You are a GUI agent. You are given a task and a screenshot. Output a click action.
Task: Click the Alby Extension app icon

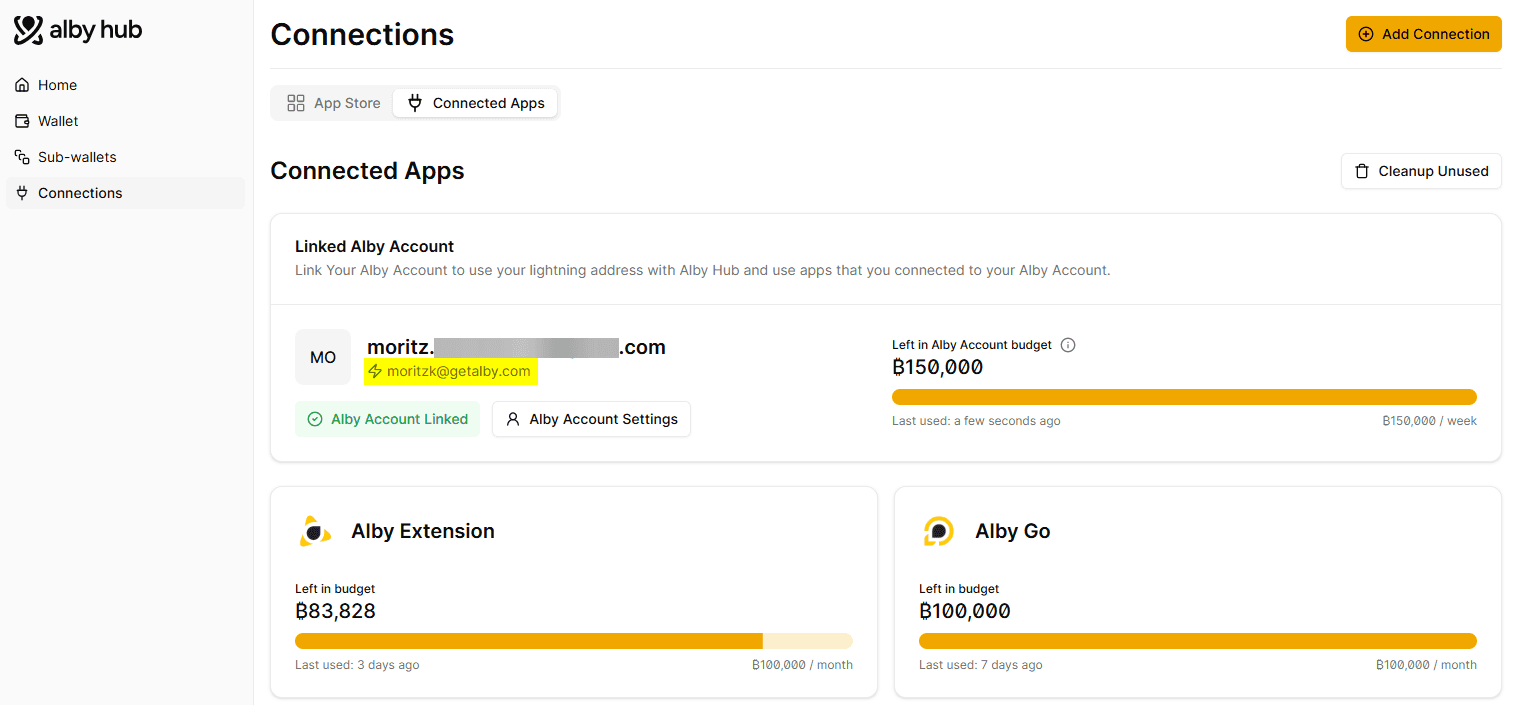pos(315,531)
